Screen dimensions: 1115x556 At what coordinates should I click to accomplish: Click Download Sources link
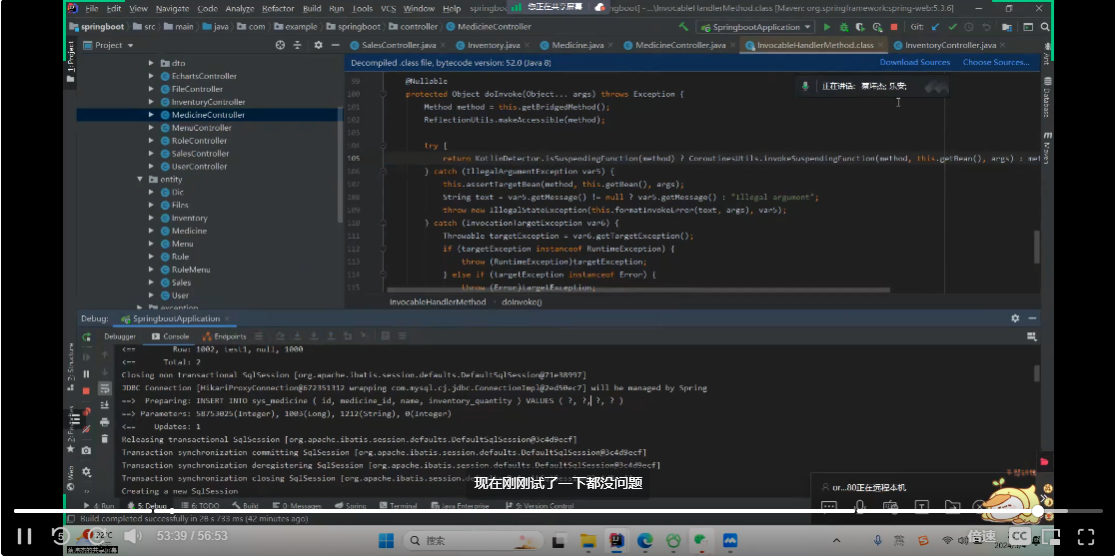point(914,63)
